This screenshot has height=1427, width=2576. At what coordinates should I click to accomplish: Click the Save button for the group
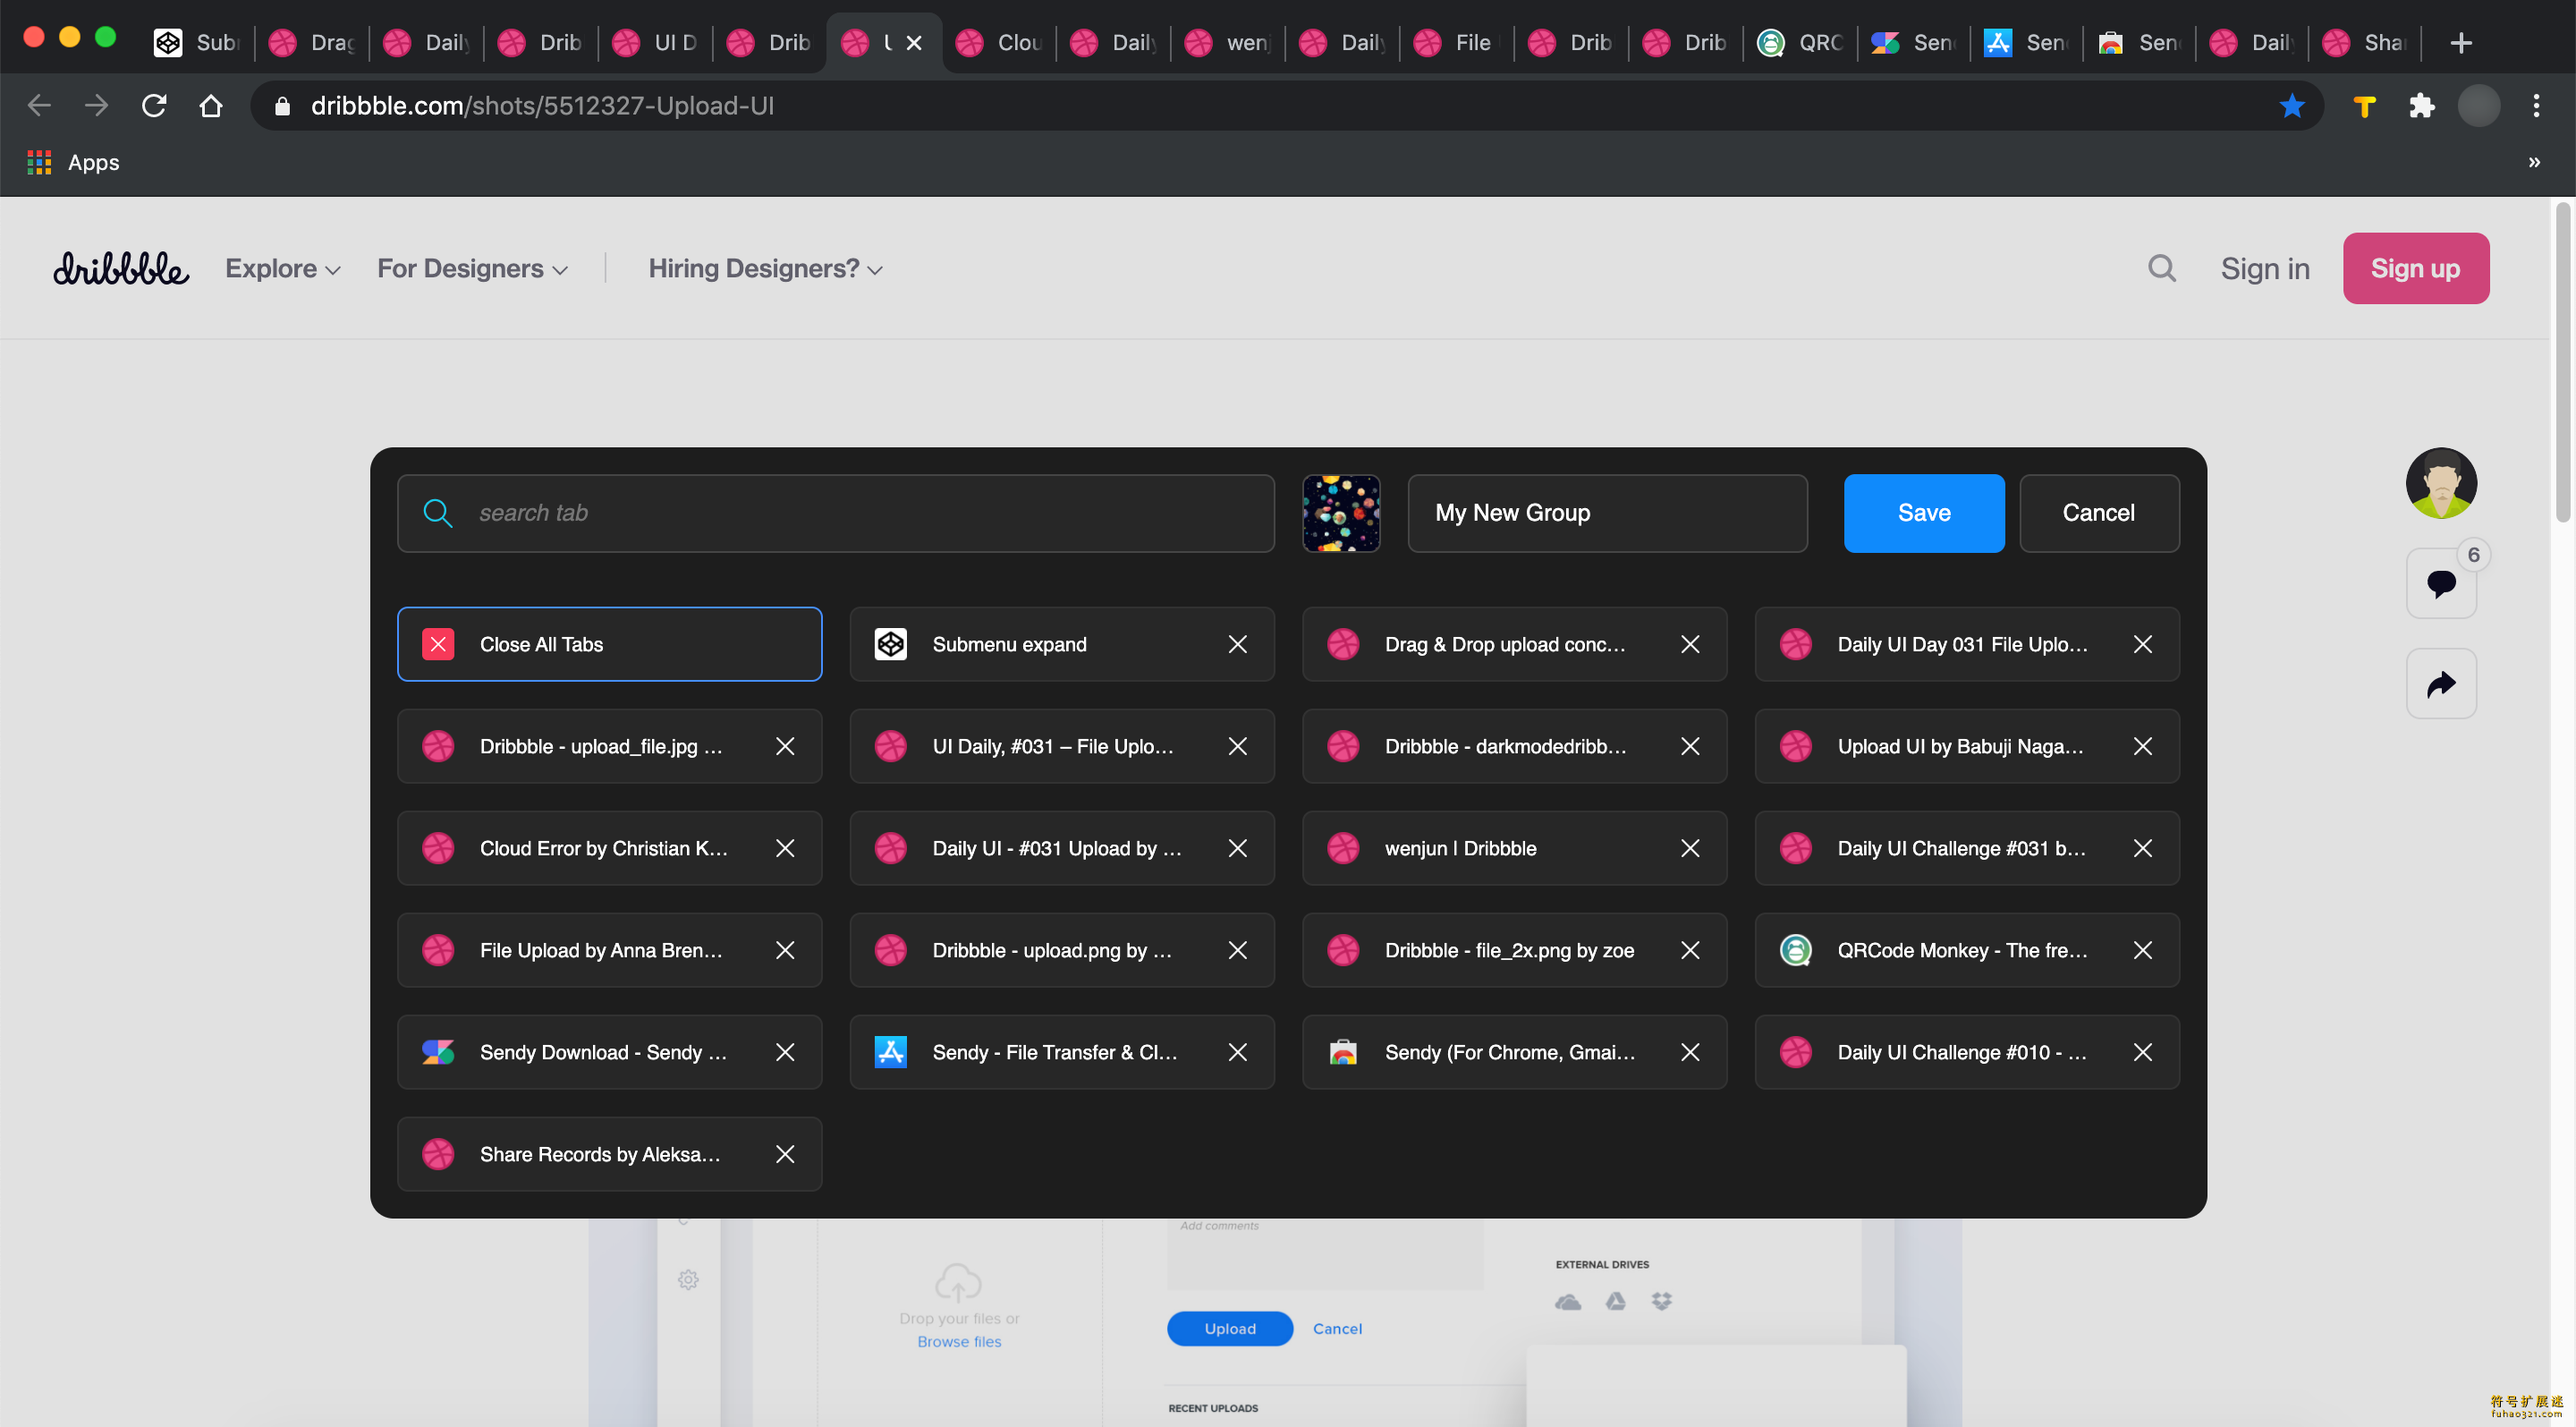point(1923,513)
